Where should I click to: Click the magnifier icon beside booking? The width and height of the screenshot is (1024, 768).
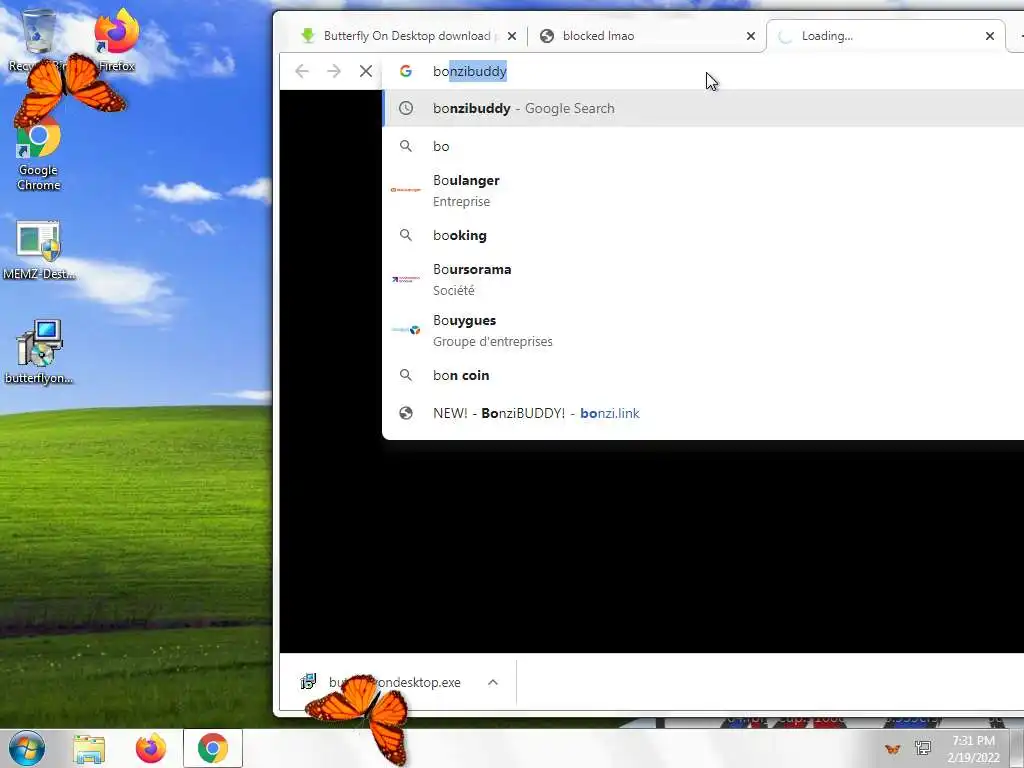tap(406, 235)
